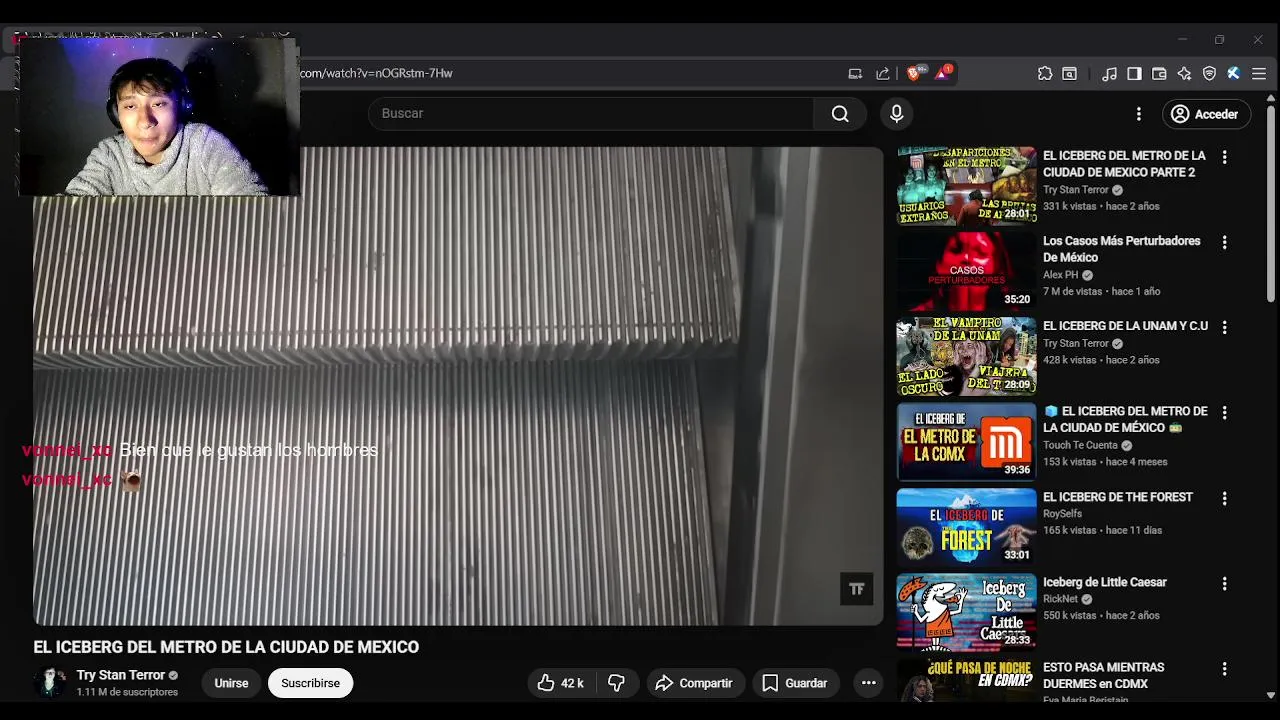Click the tab search icon next to extensions

pos(1070,73)
